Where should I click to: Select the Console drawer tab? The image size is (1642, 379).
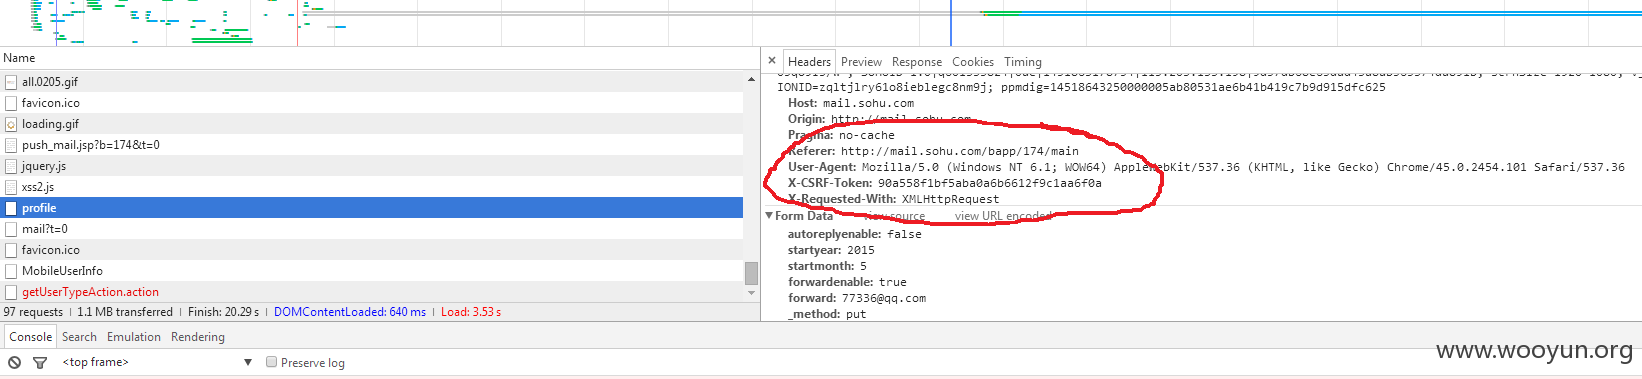(x=30, y=337)
